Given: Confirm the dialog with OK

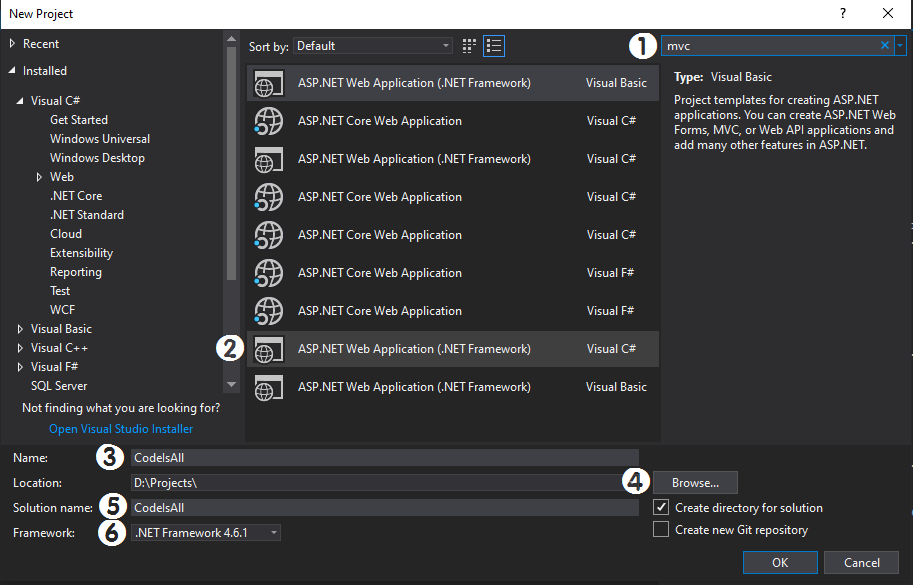Looking at the screenshot, I should click(780, 562).
